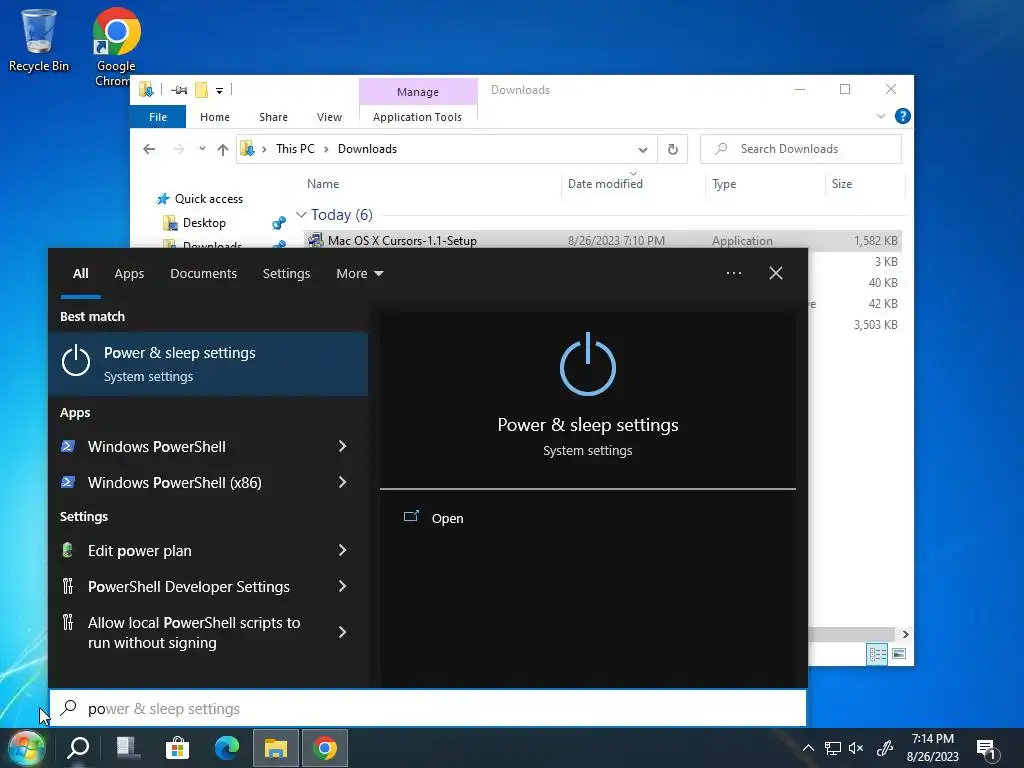Select the All search filter tab
The height and width of the screenshot is (768, 1024).
pyautogui.click(x=80, y=274)
